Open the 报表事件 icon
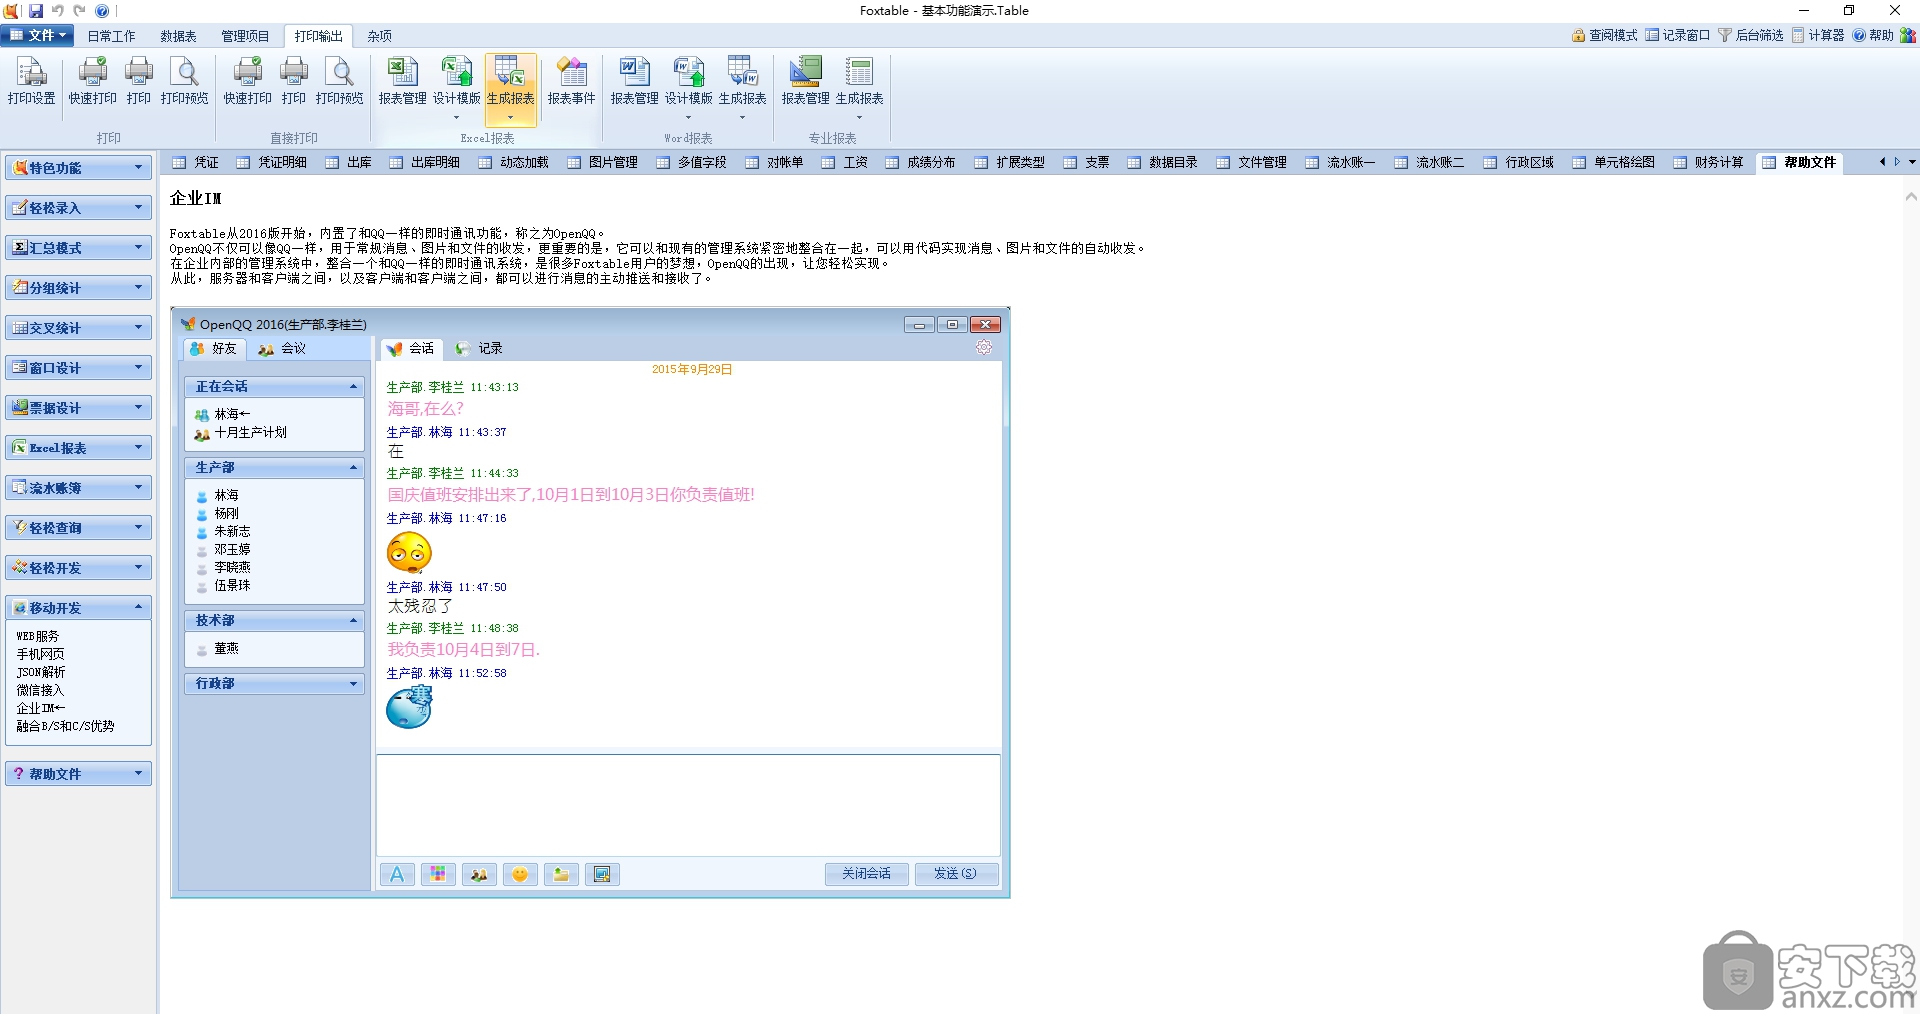Screen dimensions: 1920x1014 (572, 81)
